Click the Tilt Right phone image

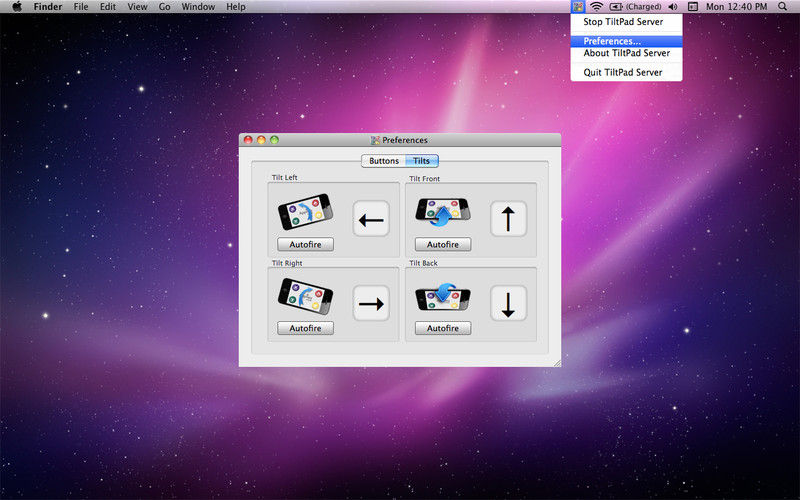point(305,296)
